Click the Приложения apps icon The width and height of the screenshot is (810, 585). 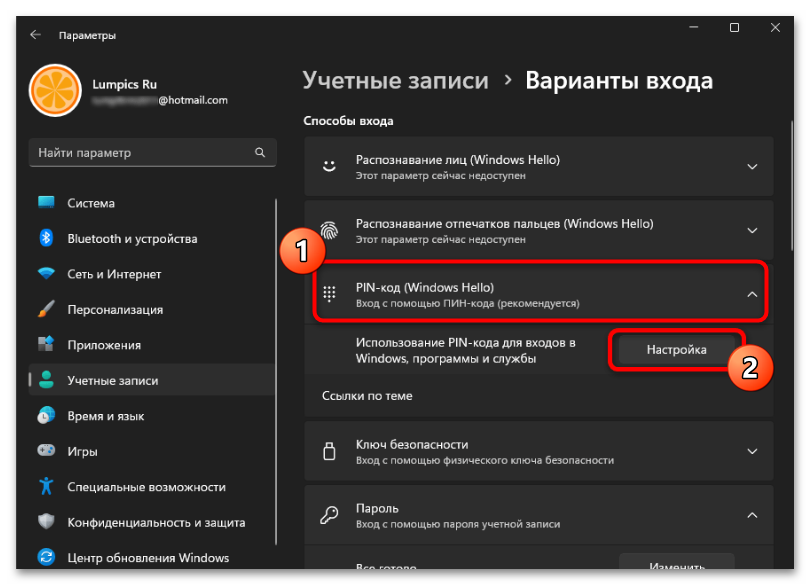point(46,344)
